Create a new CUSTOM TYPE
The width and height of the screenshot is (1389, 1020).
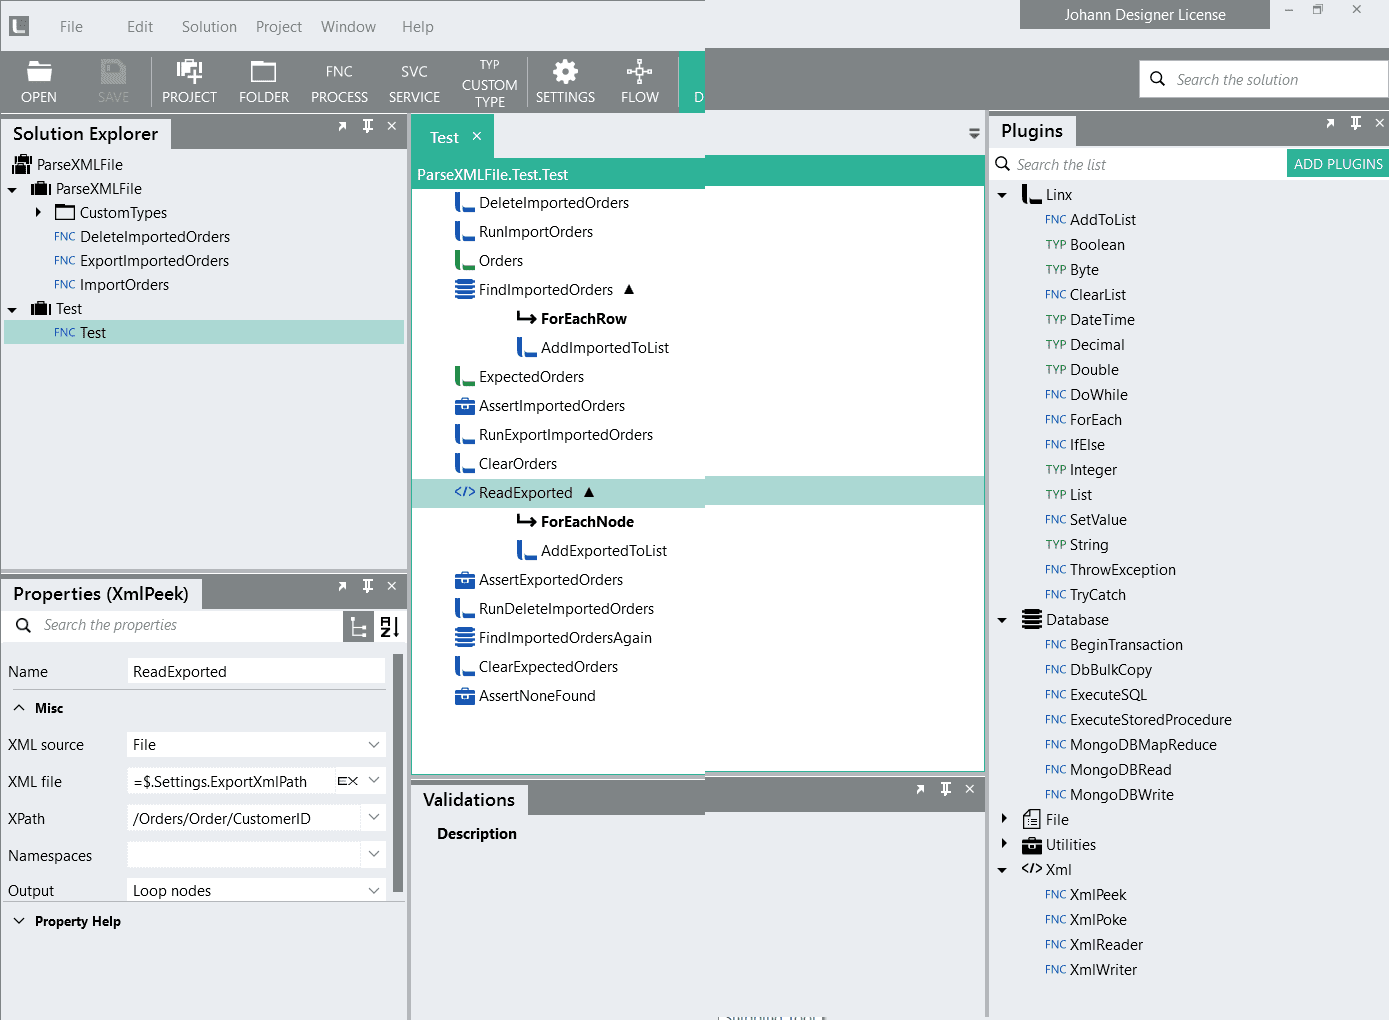(x=489, y=83)
